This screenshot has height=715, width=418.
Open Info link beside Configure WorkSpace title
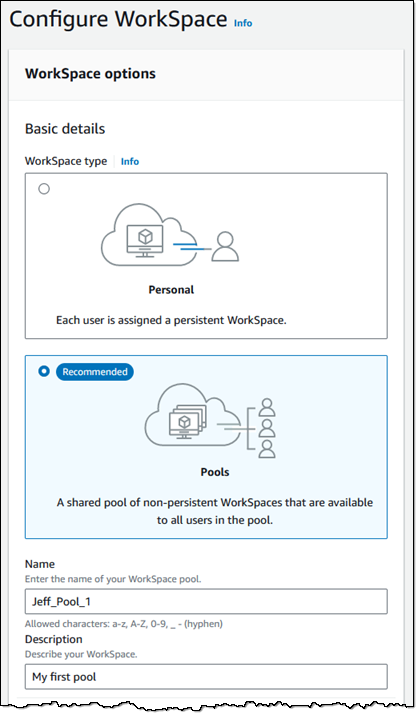coord(243,23)
